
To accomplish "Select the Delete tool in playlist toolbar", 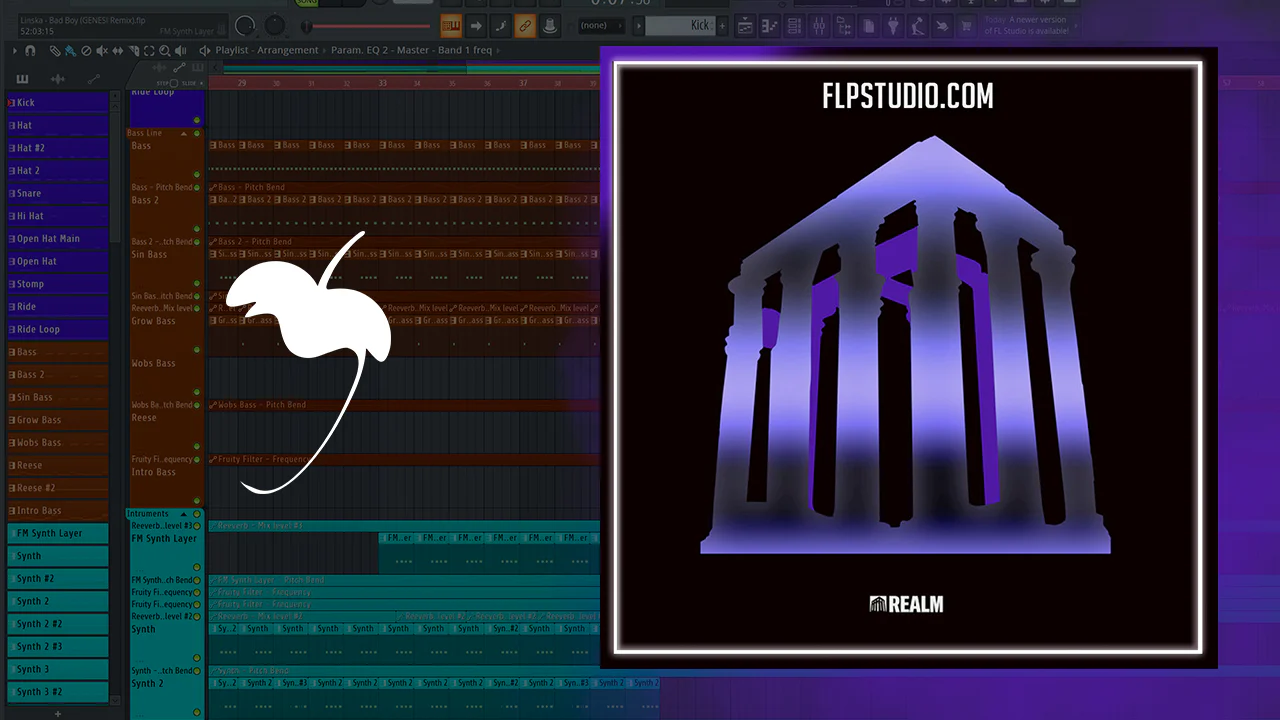I will tap(86, 50).
